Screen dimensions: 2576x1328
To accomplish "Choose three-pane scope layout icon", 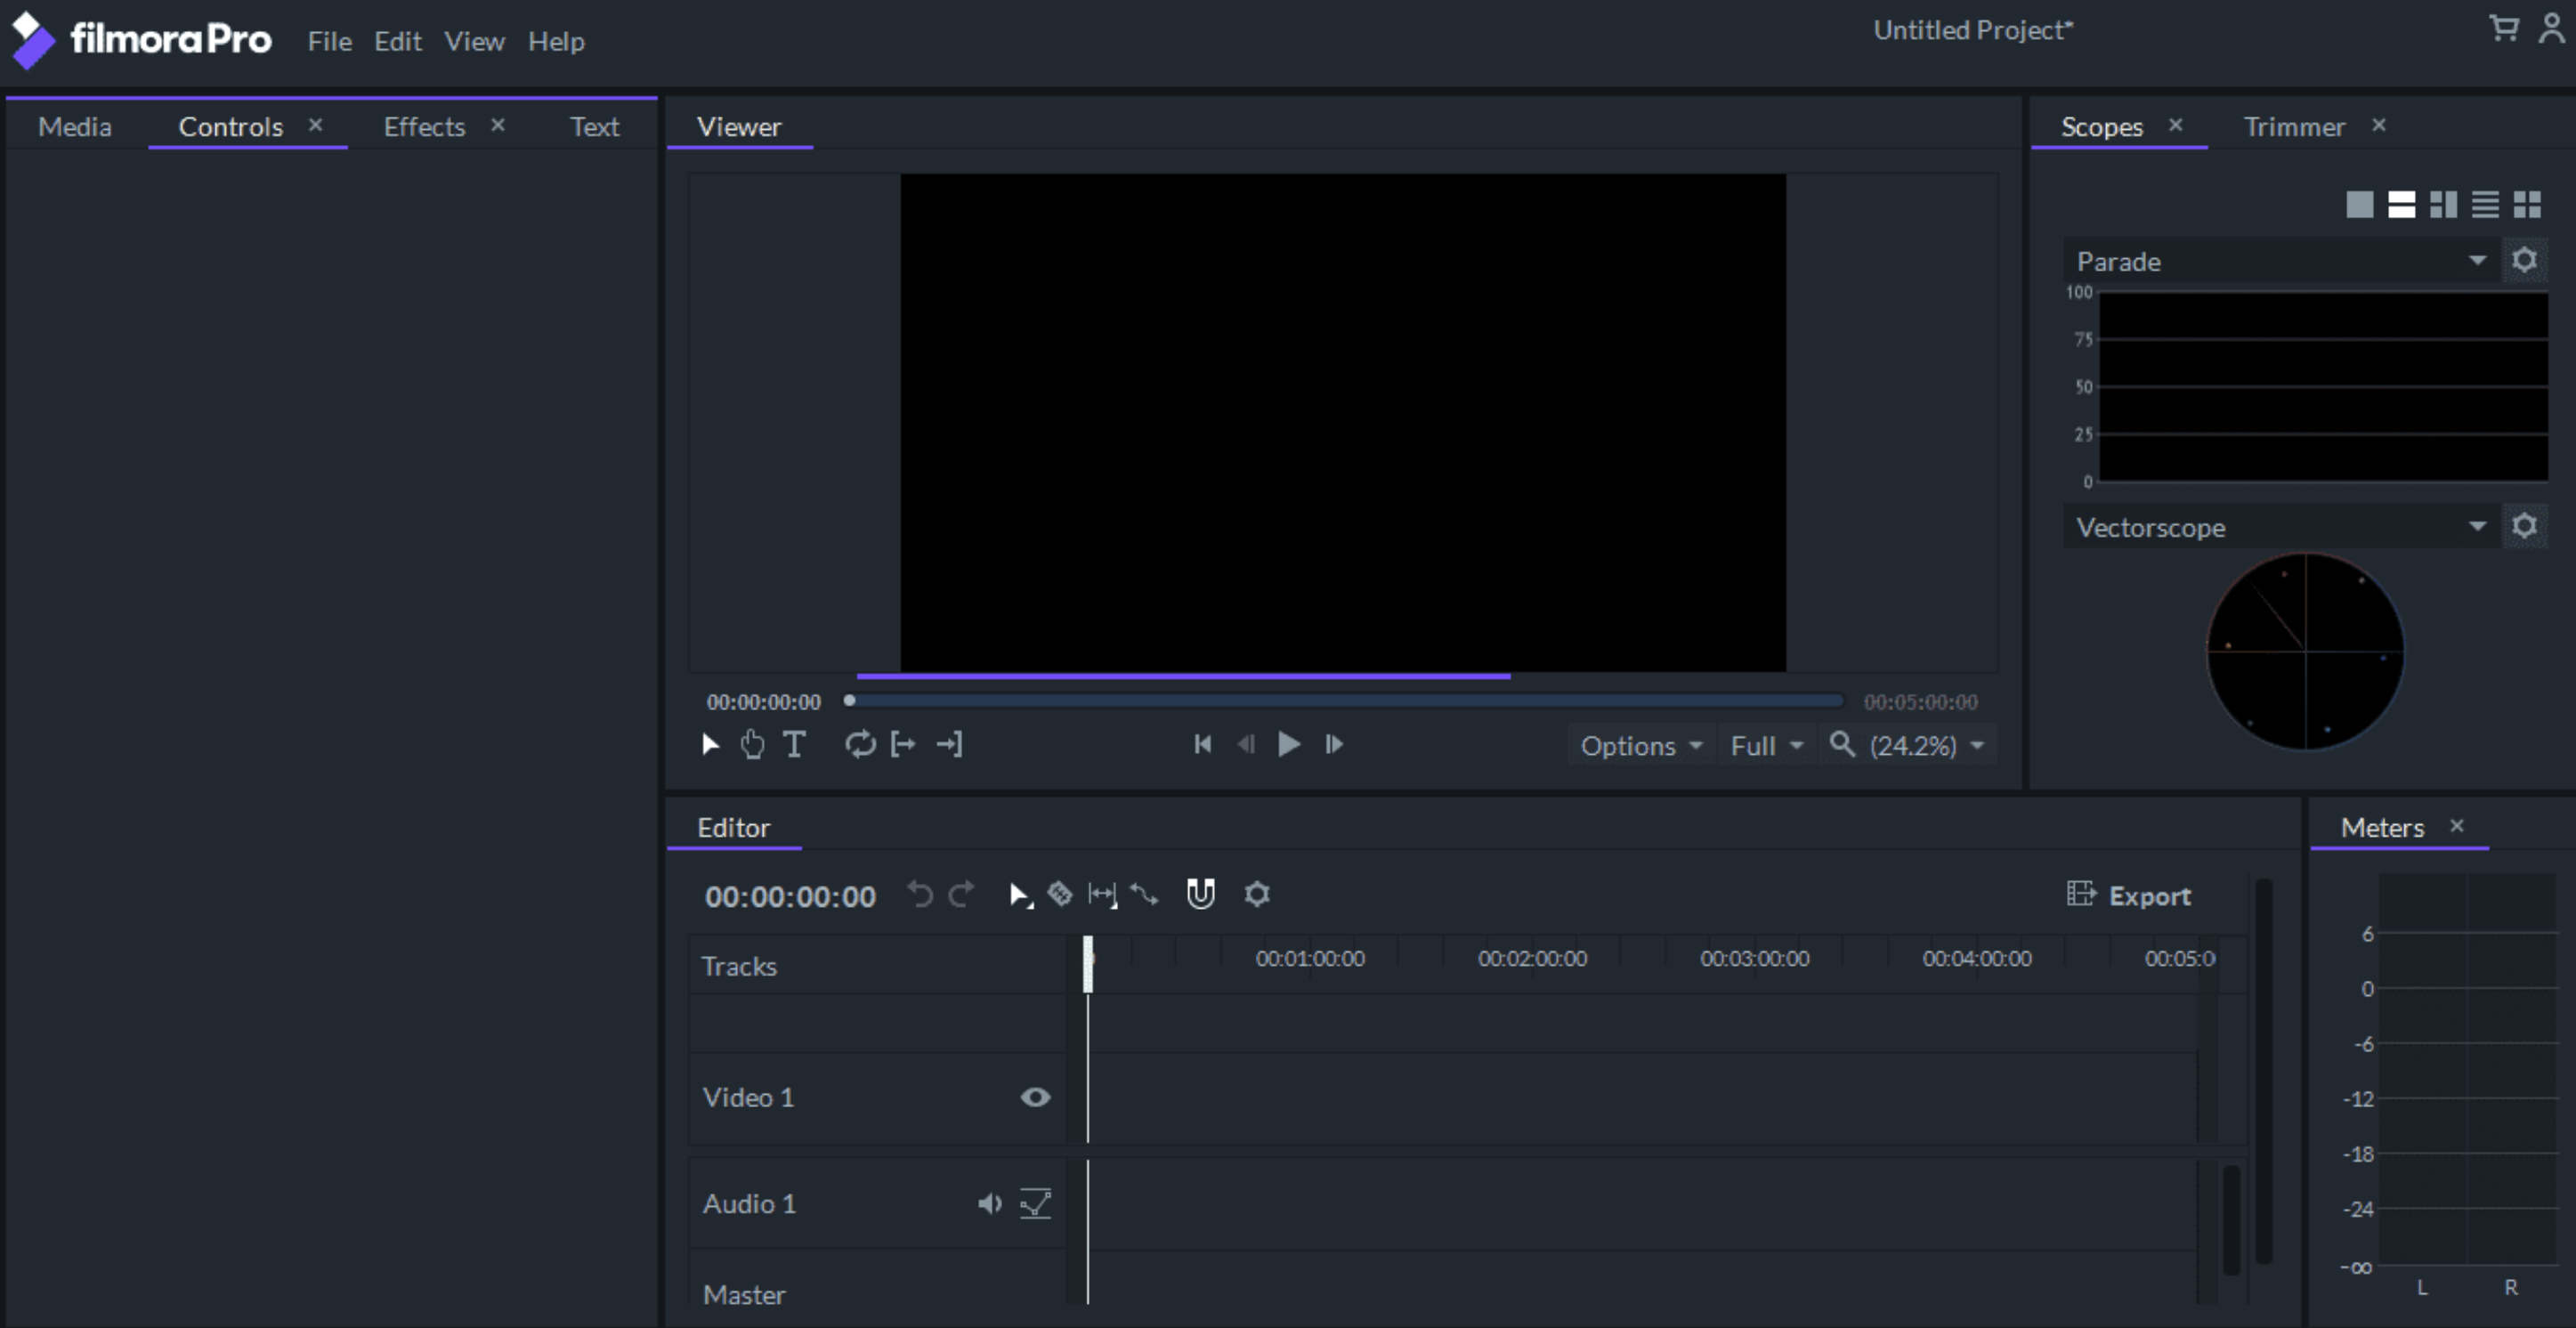I will tap(2444, 204).
